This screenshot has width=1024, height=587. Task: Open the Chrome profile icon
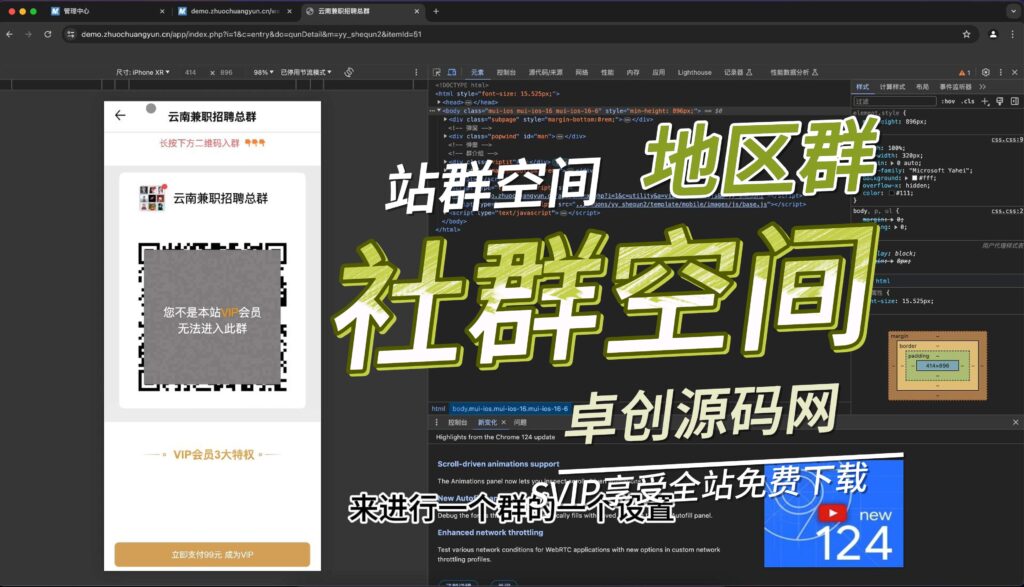point(993,34)
